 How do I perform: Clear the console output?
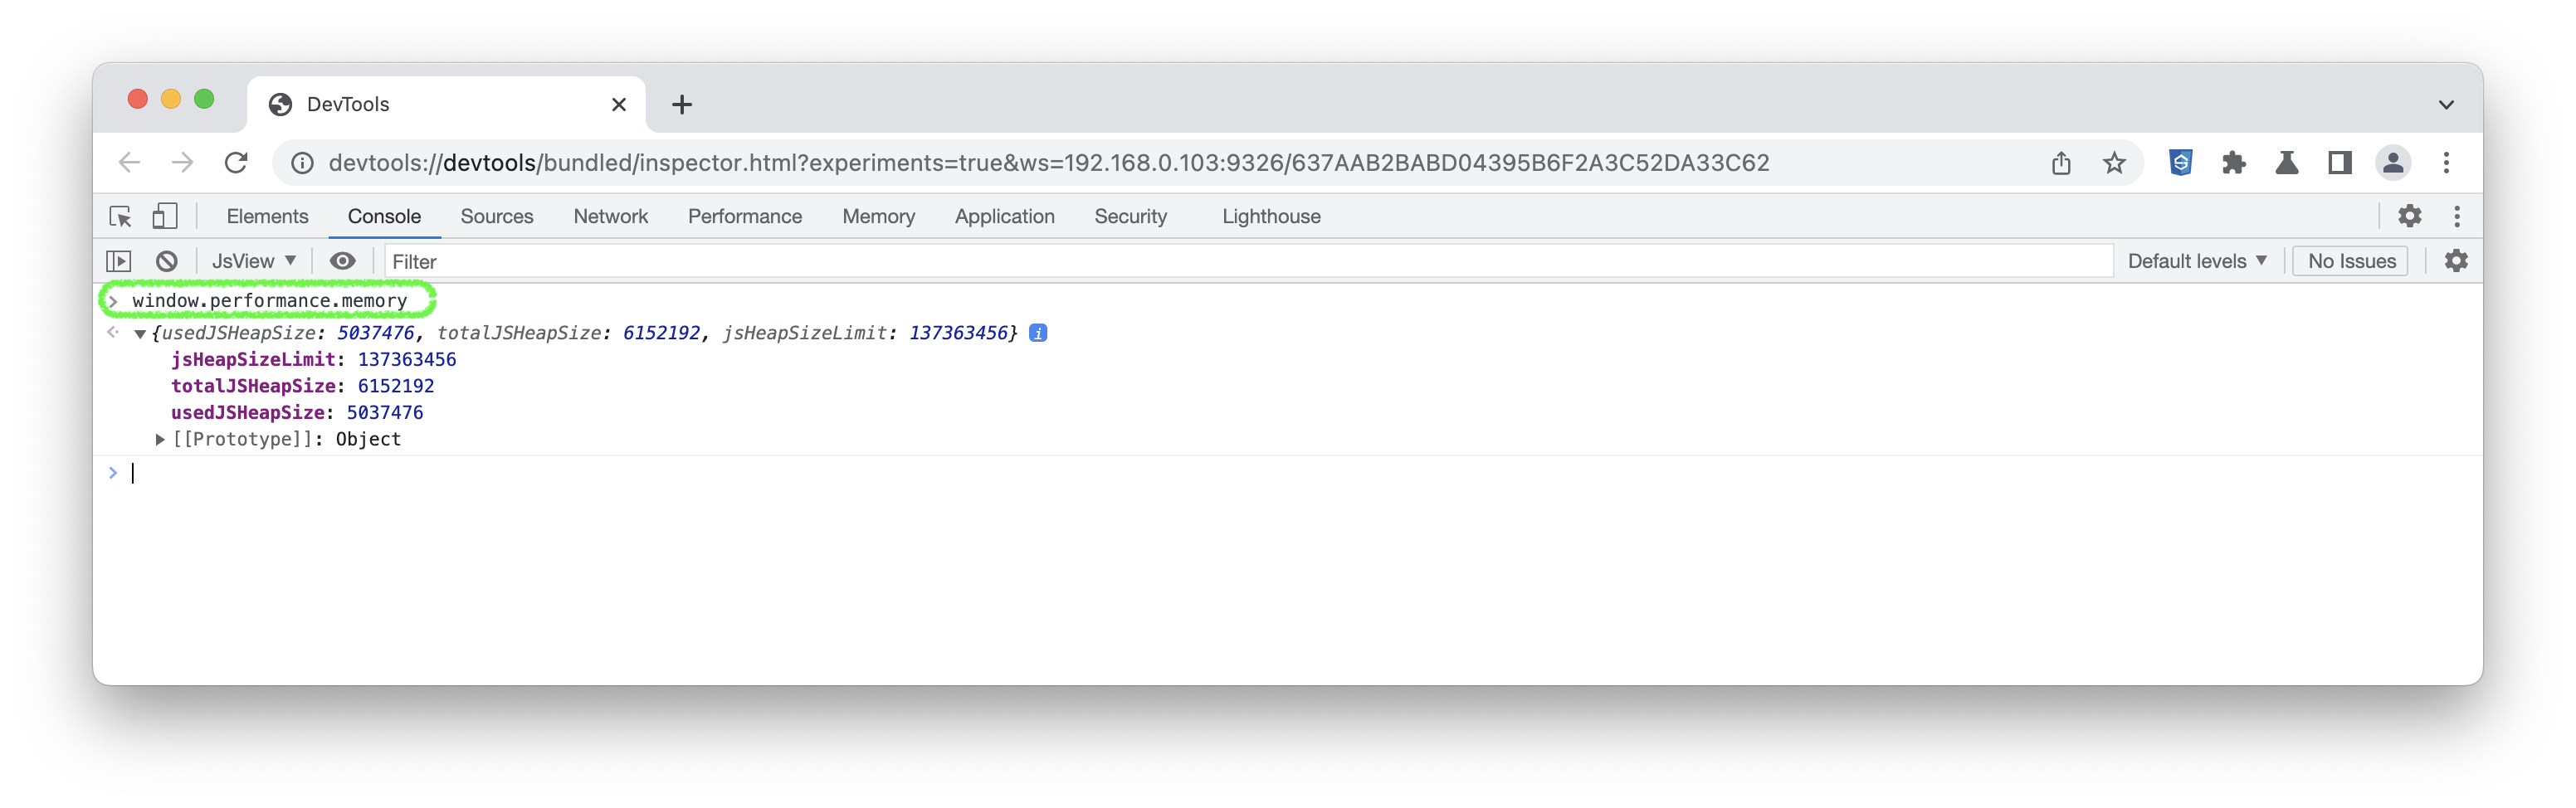click(x=167, y=262)
